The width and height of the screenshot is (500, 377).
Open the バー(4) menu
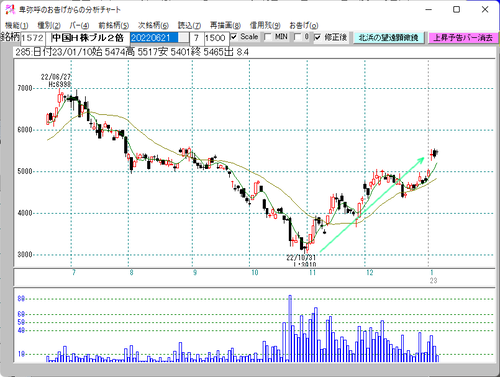click(x=79, y=25)
